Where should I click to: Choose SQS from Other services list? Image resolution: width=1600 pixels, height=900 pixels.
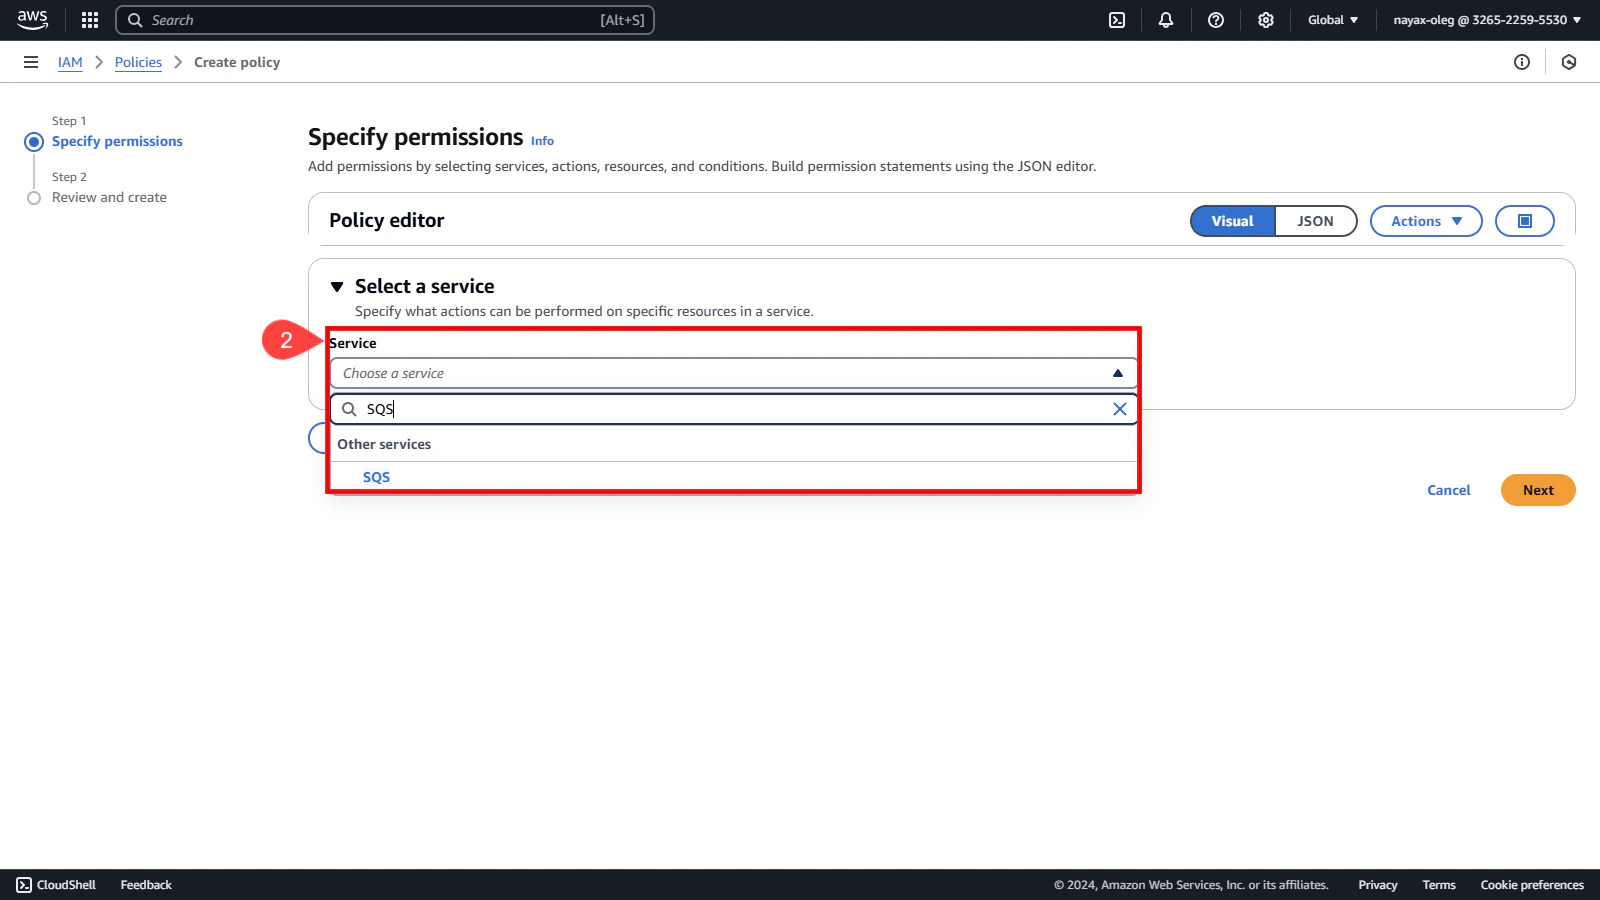[376, 477]
